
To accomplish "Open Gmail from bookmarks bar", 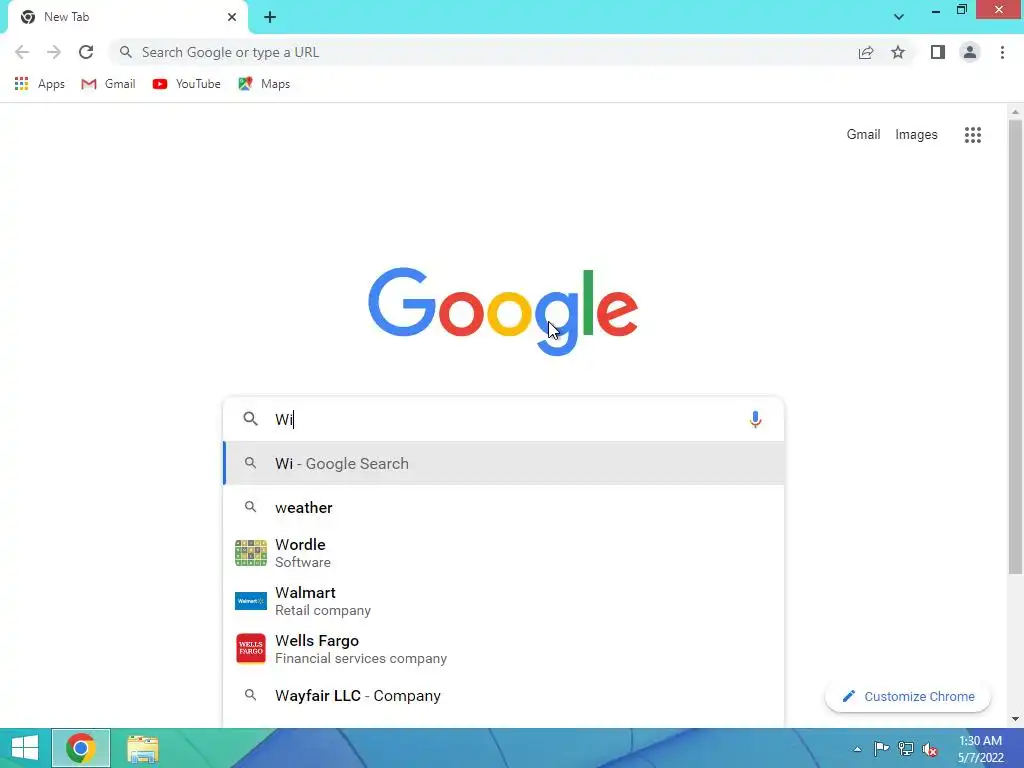I will pos(108,84).
